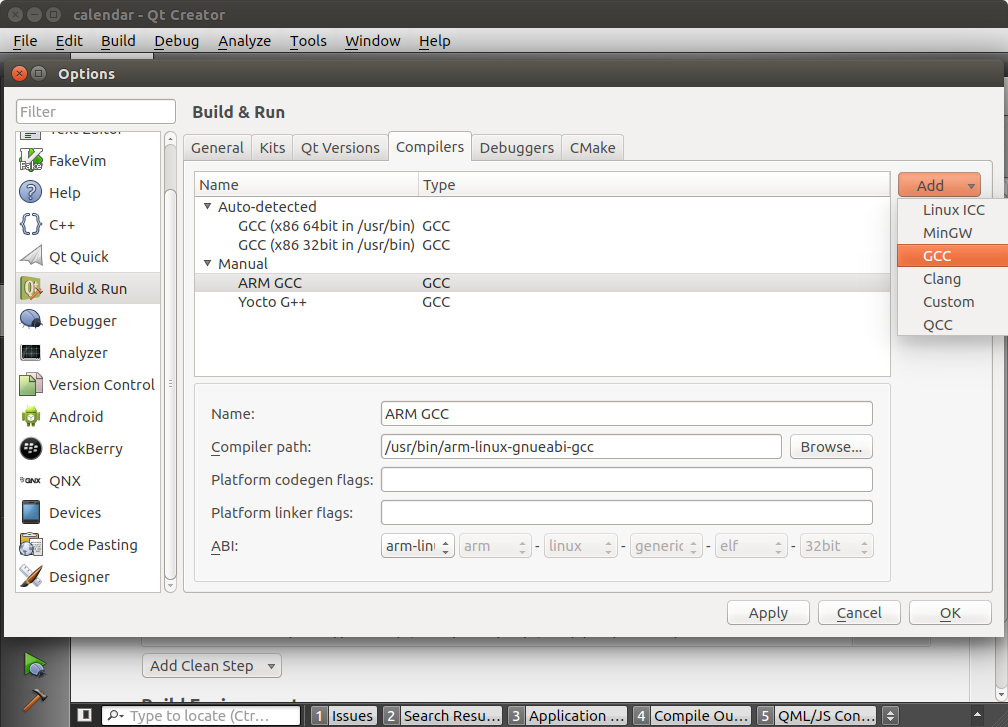Open the arm-linux ABI combo box

point(417,546)
